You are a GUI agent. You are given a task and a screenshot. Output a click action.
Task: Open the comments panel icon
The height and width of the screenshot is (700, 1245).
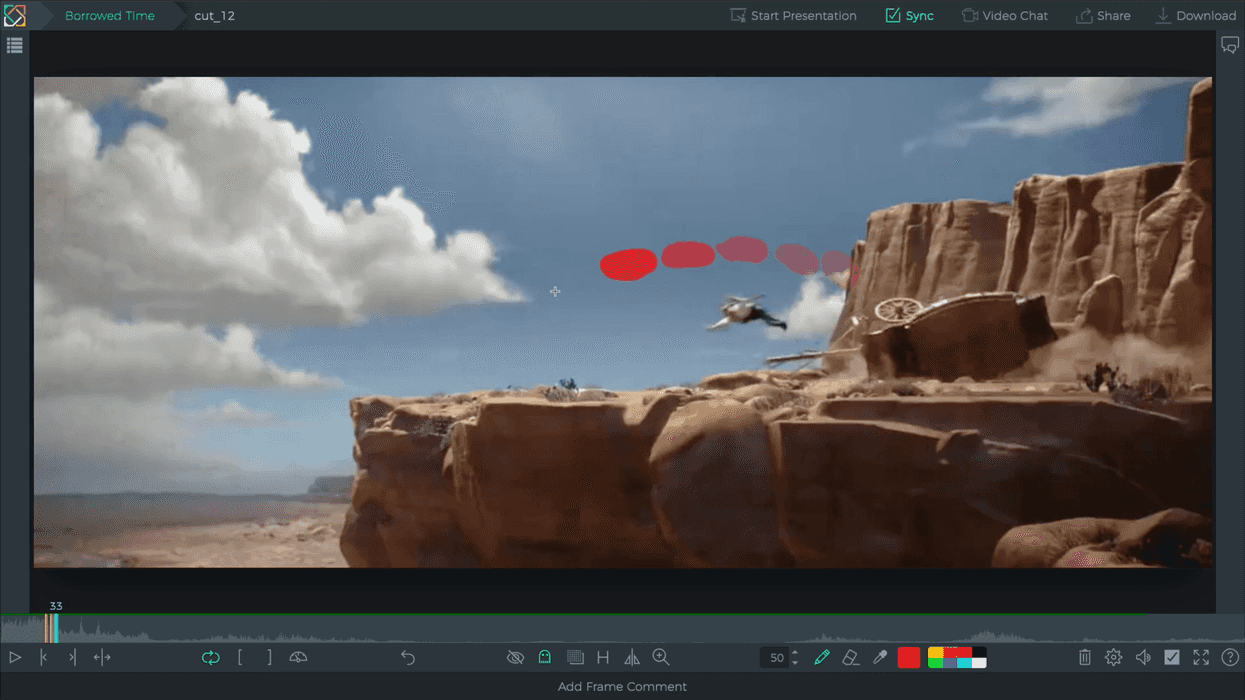[1230, 45]
